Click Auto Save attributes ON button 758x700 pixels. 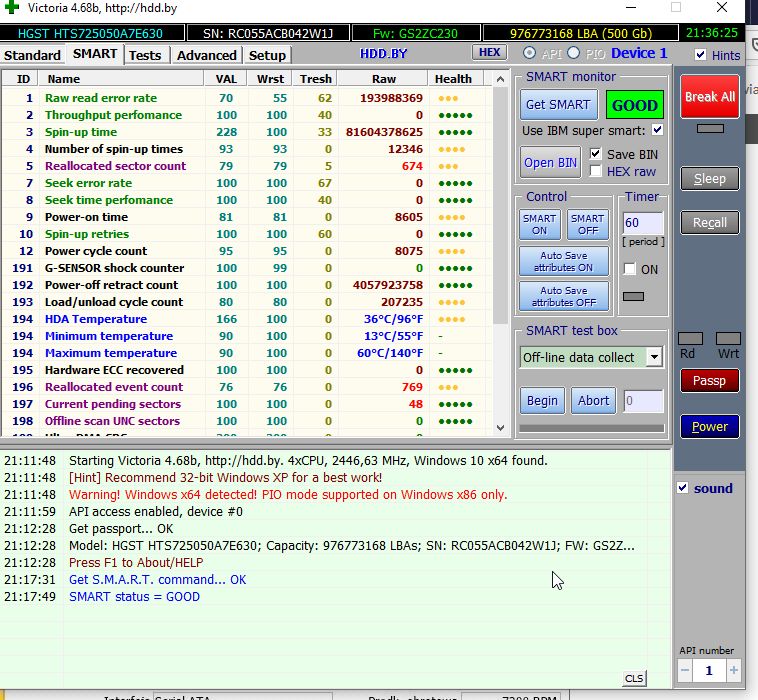coord(564,261)
